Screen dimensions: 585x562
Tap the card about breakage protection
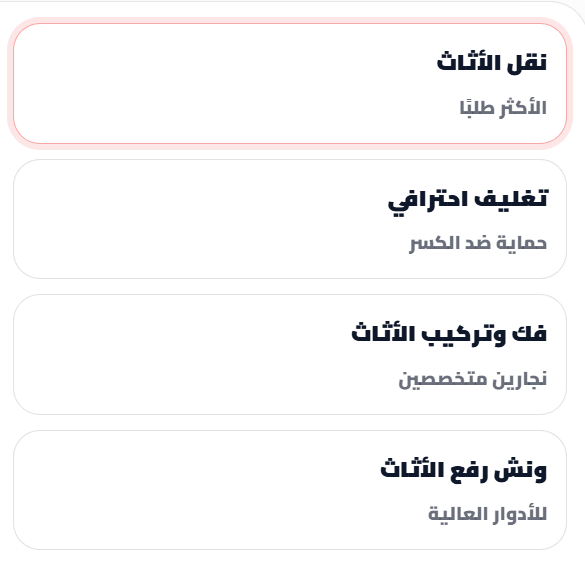pos(290,219)
